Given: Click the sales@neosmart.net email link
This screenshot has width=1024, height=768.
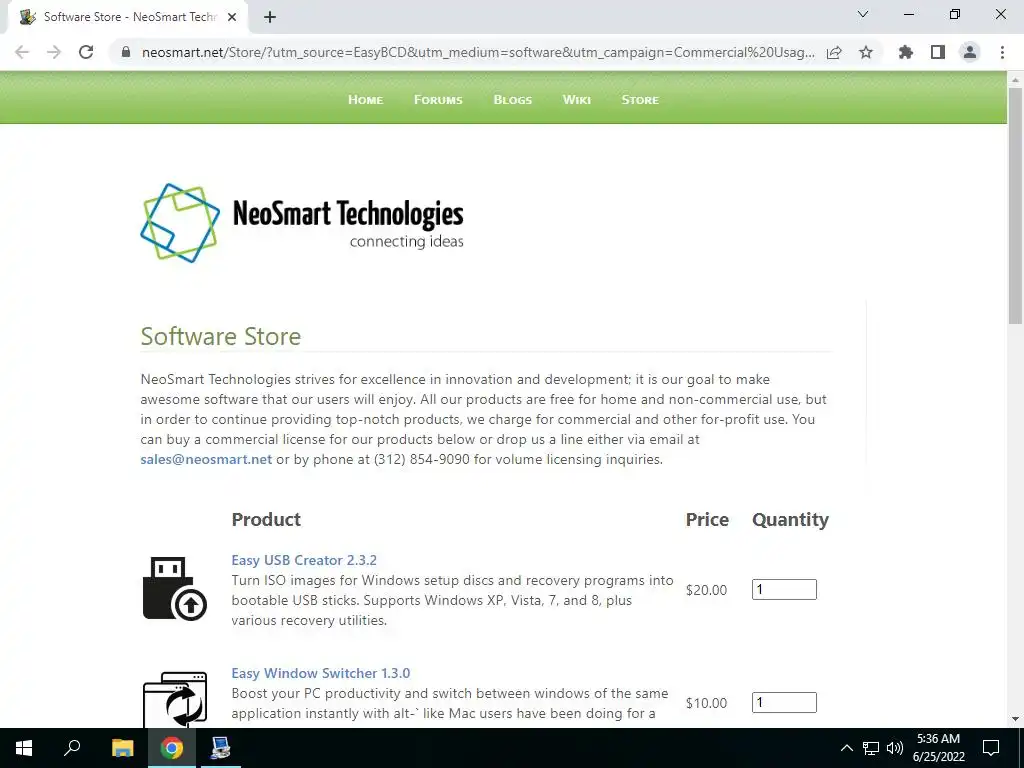Looking at the screenshot, I should (206, 459).
